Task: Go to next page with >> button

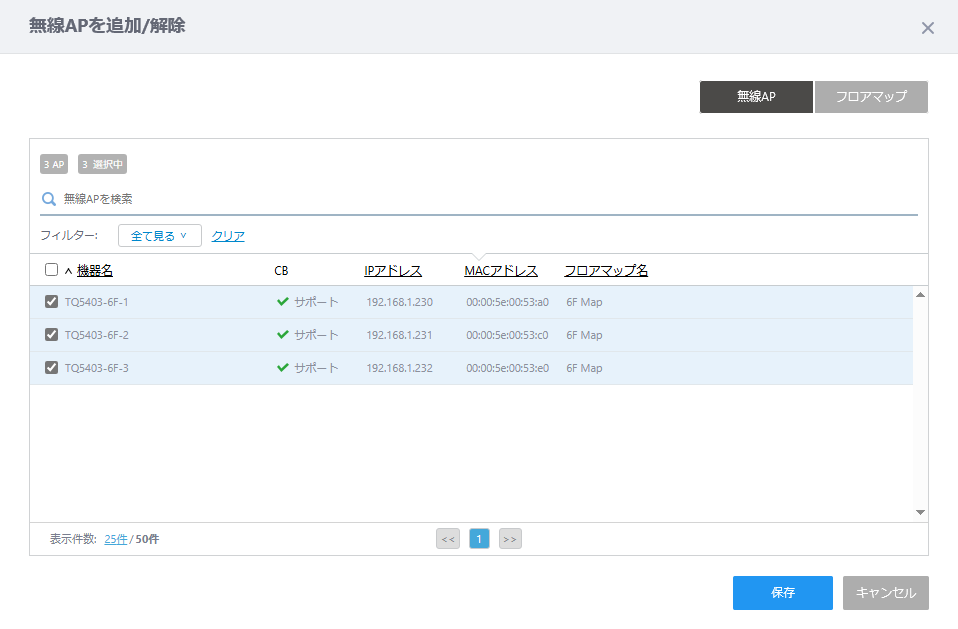Action: (x=510, y=539)
